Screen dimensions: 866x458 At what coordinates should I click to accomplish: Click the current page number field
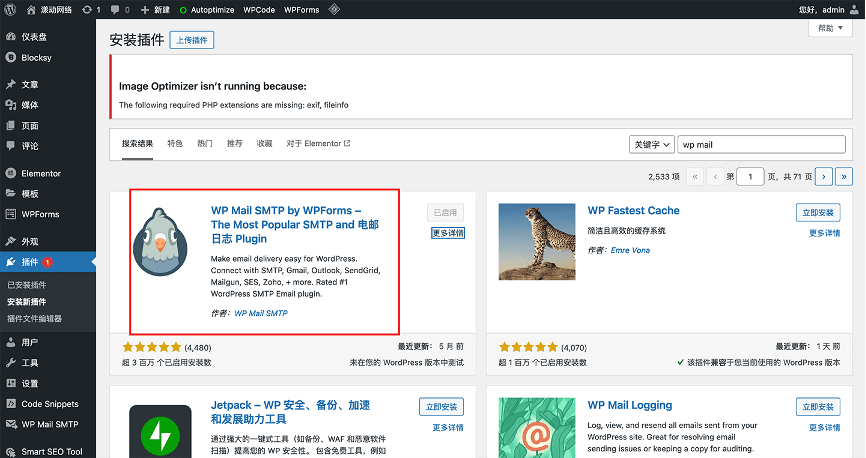pos(750,177)
